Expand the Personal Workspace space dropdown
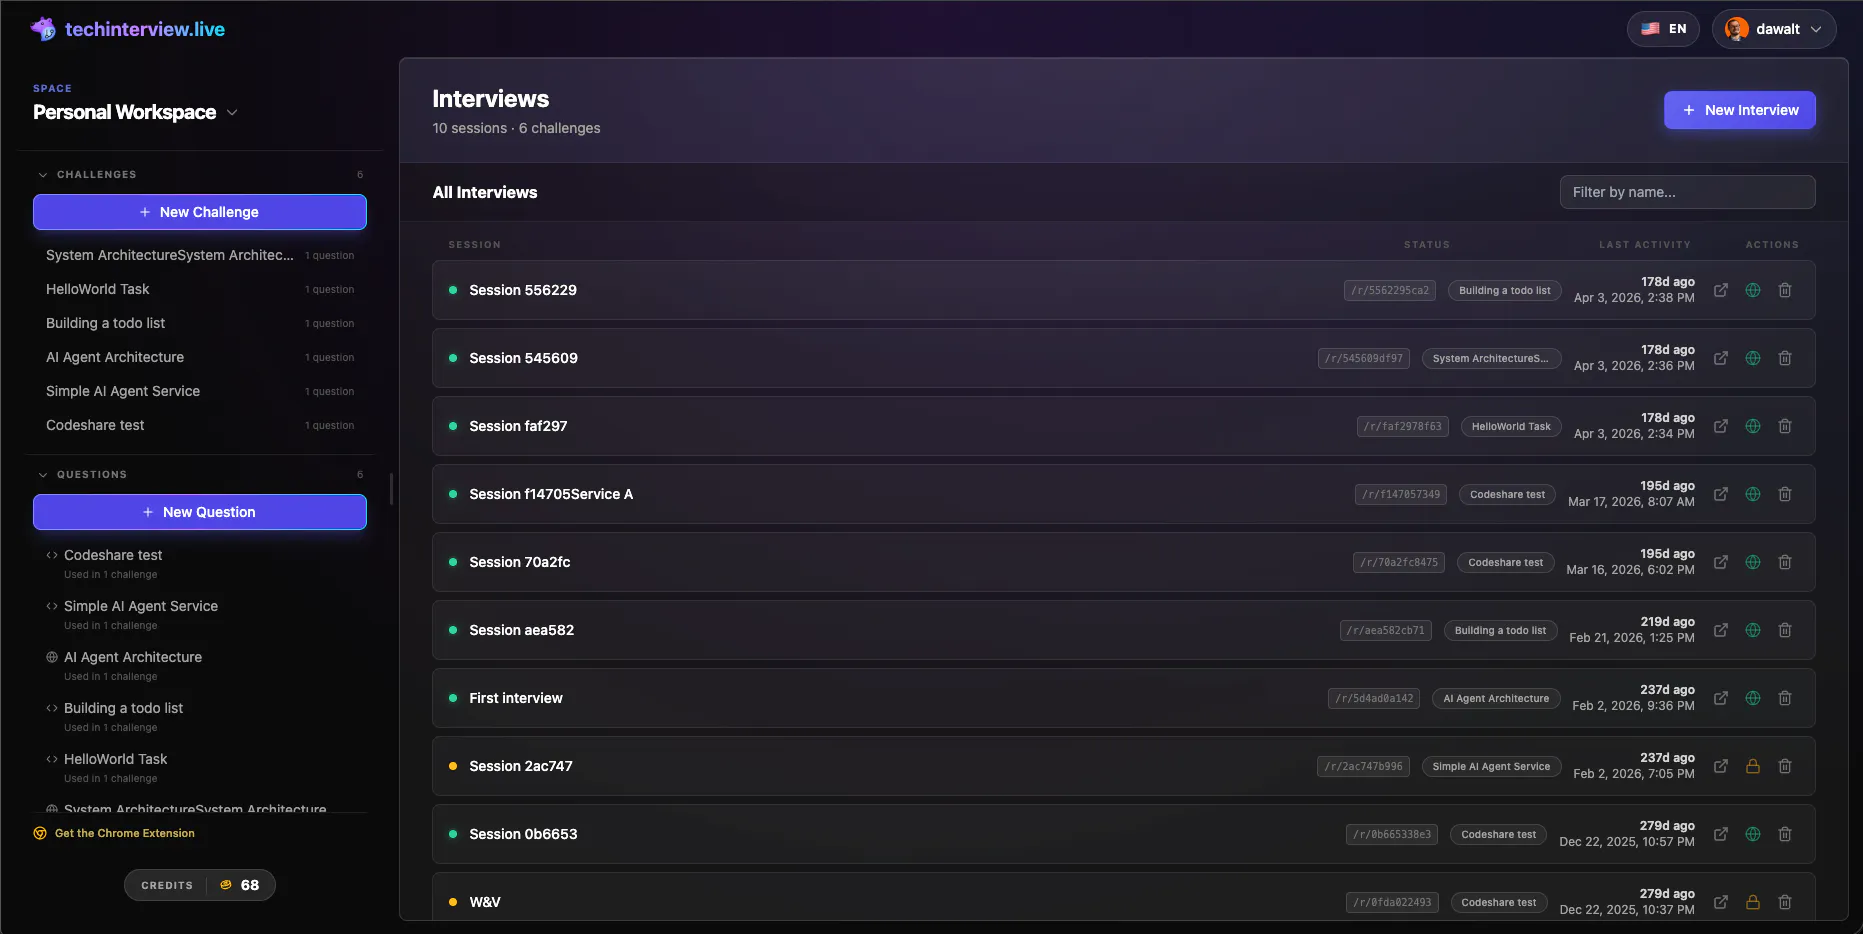The image size is (1863, 934). point(232,112)
